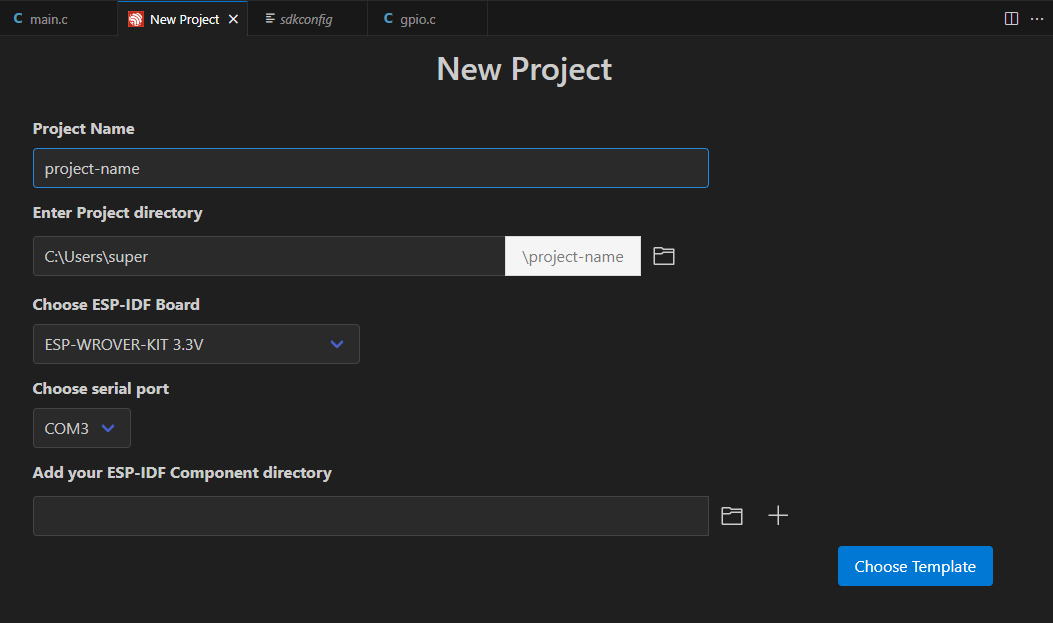The width and height of the screenshot is (1053, 623).
Task: Browse for an ESP-IDF component directory folder
Action: point(731,516)
